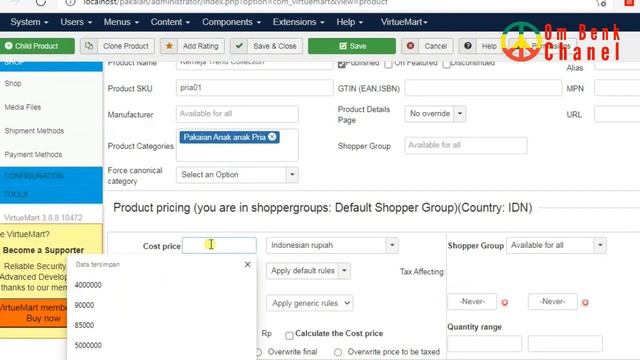Close the Data tersimpan autofill popup
This screenshot has width=640, height=360.
tap(247, 264)
